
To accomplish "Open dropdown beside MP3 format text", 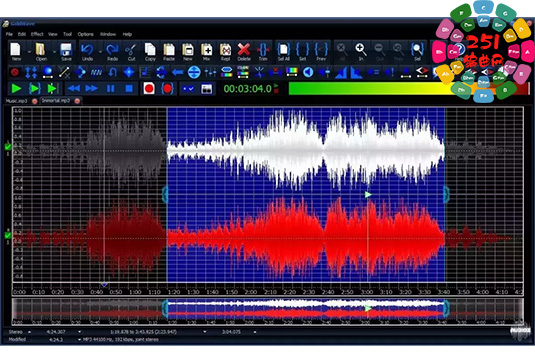I will coord(79,339).
